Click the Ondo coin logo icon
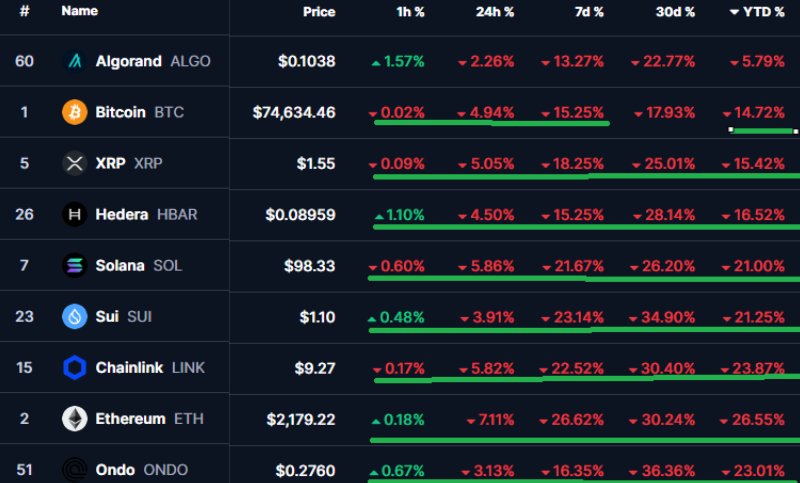 [75, 468]
